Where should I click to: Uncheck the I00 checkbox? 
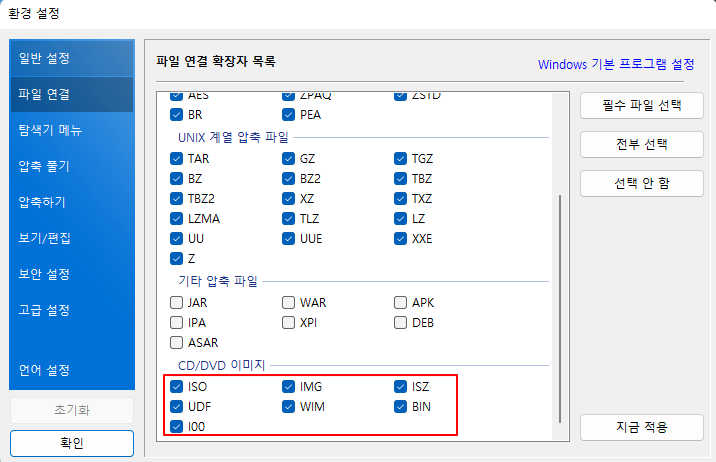[x=176, y=427]
